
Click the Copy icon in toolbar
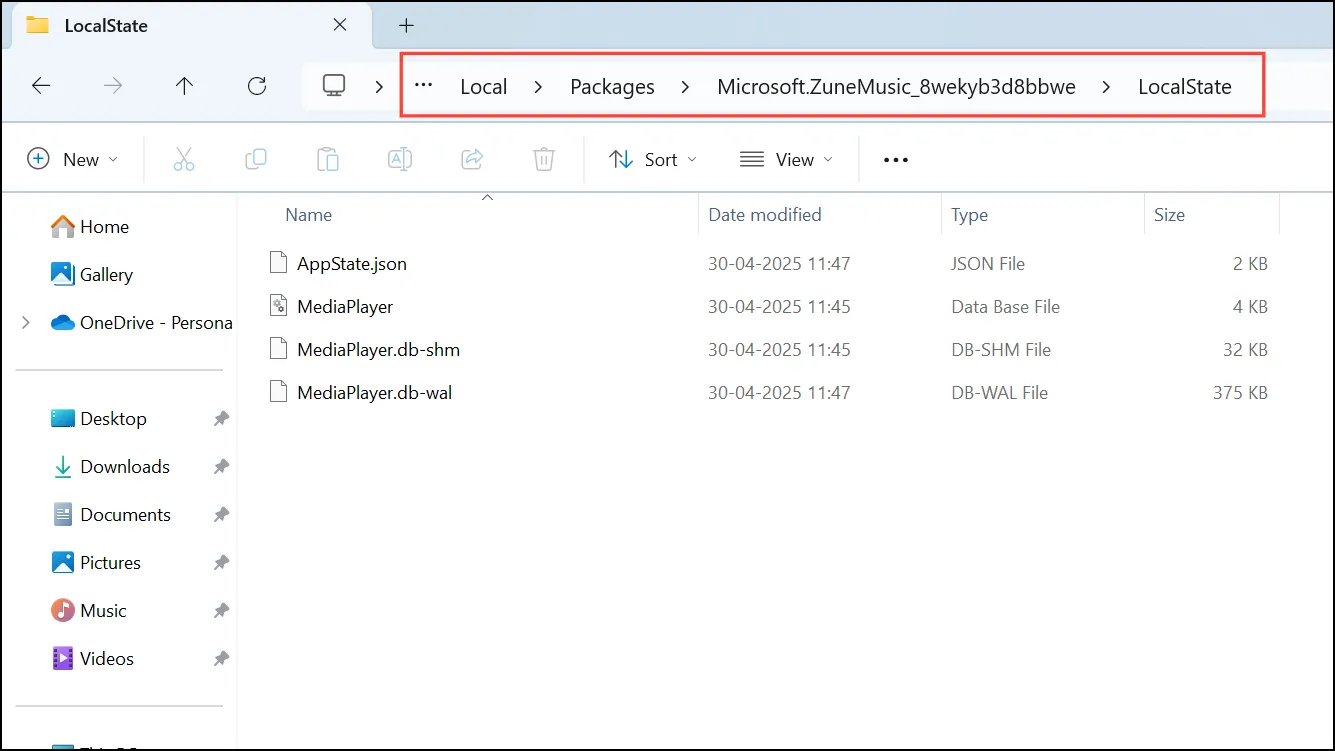tap(256, 159)
